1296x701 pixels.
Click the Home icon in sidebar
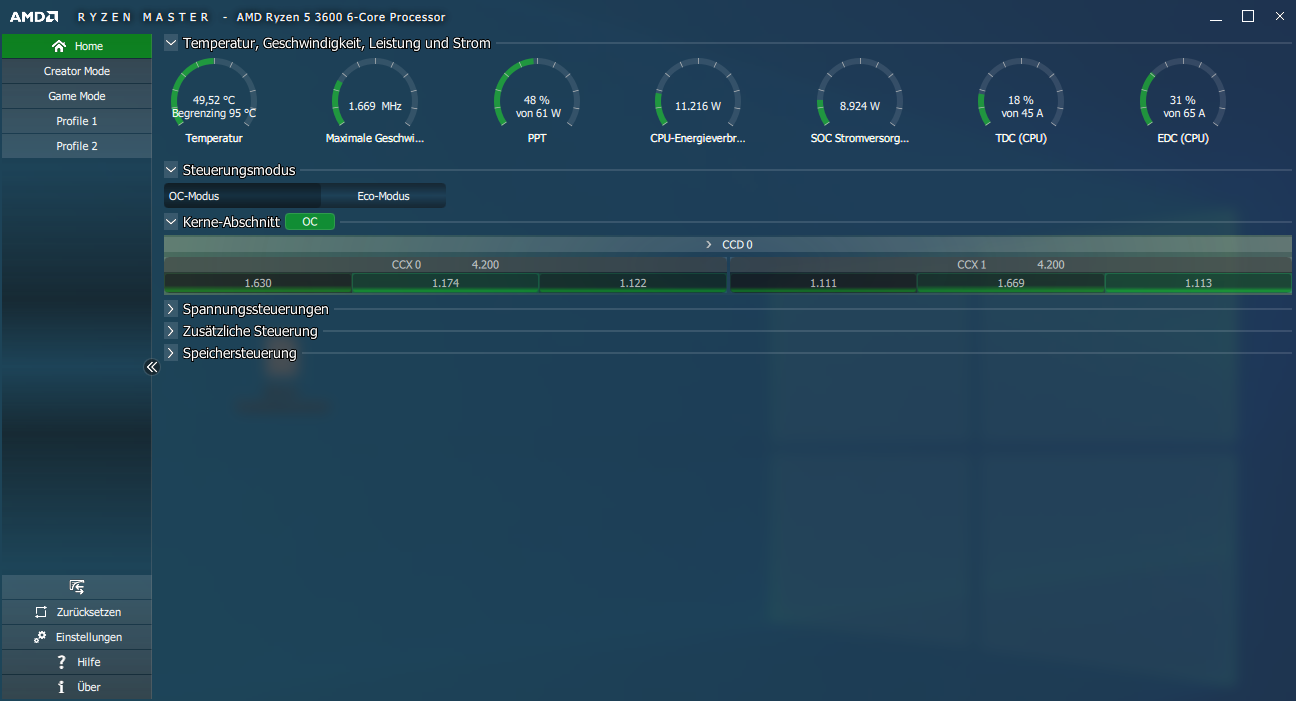[59, 46]
